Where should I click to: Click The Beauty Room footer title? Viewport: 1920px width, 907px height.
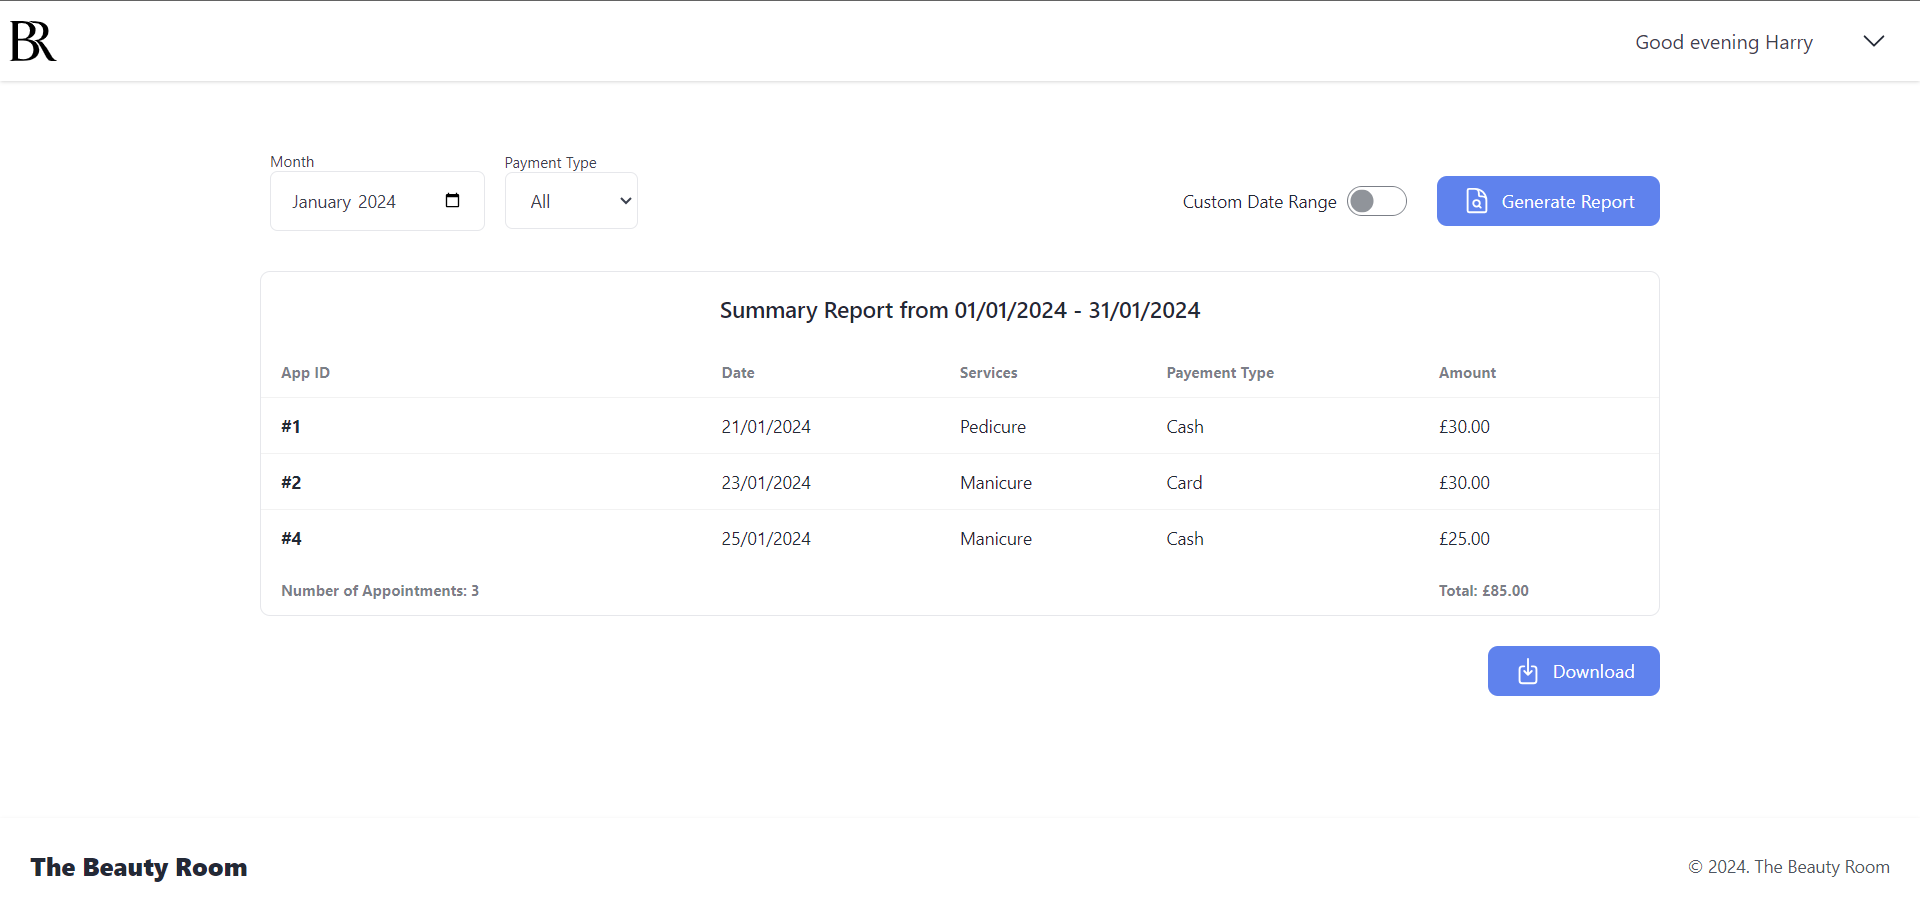139,867
